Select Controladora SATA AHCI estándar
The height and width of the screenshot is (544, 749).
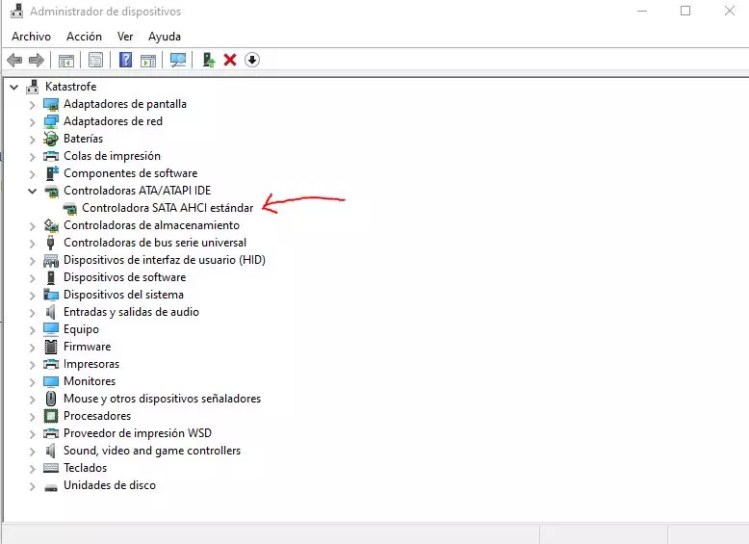(x=168, y=208)
